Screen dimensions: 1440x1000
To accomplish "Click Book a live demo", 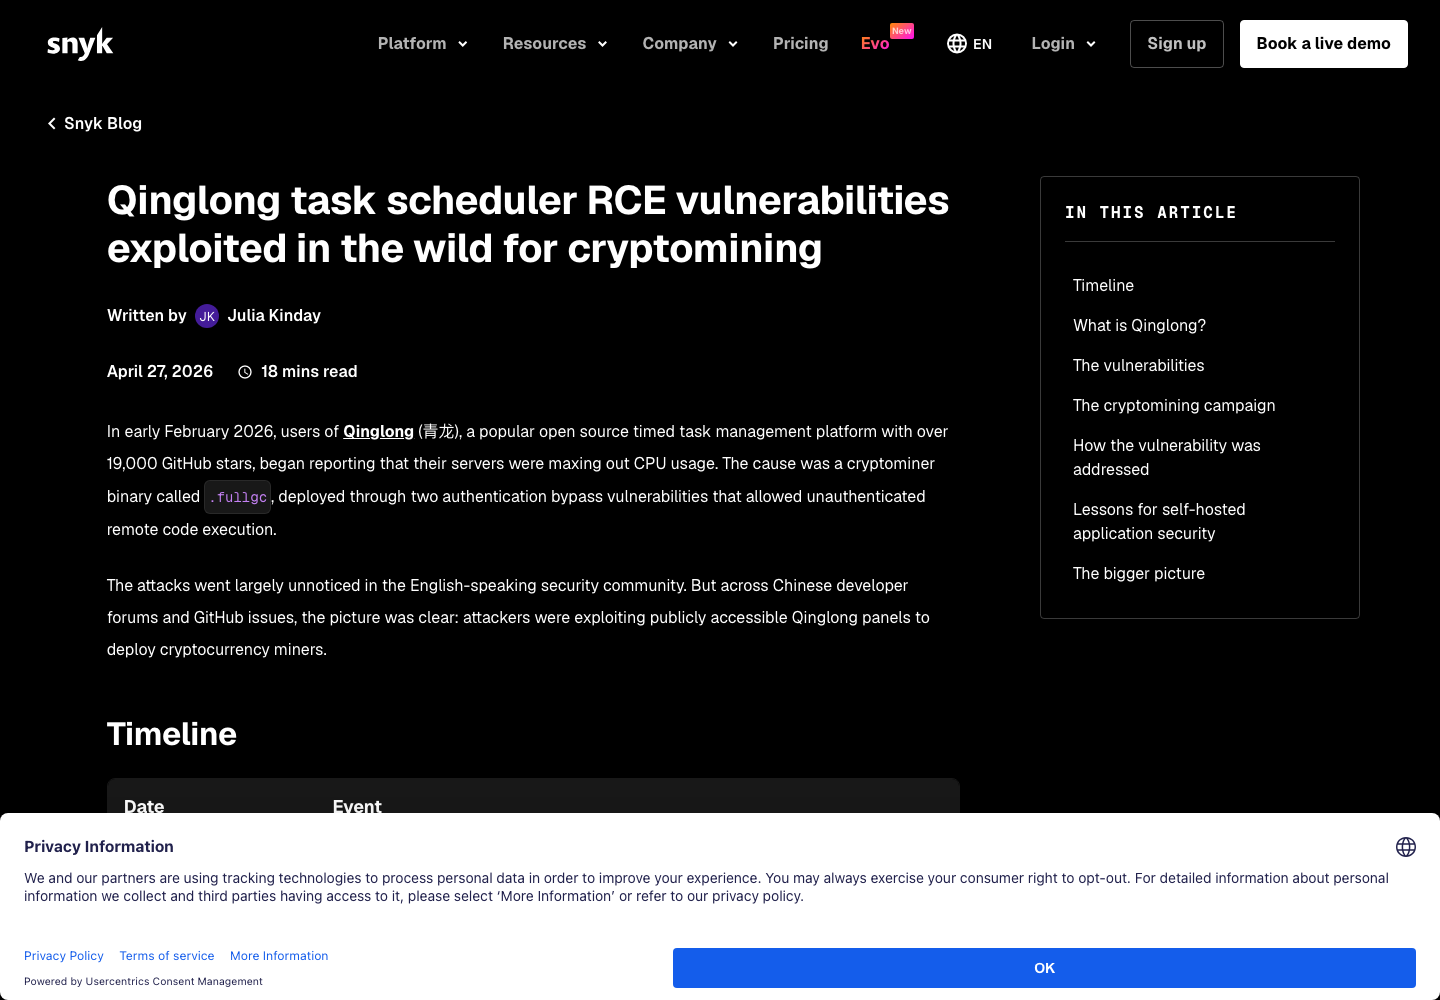I will [x=1324, y=44].
